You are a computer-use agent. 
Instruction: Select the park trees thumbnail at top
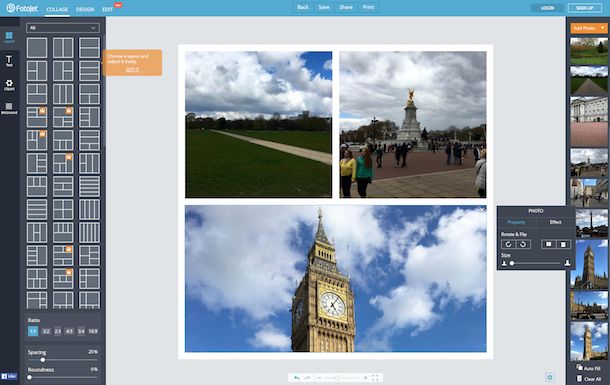[589, 51]
